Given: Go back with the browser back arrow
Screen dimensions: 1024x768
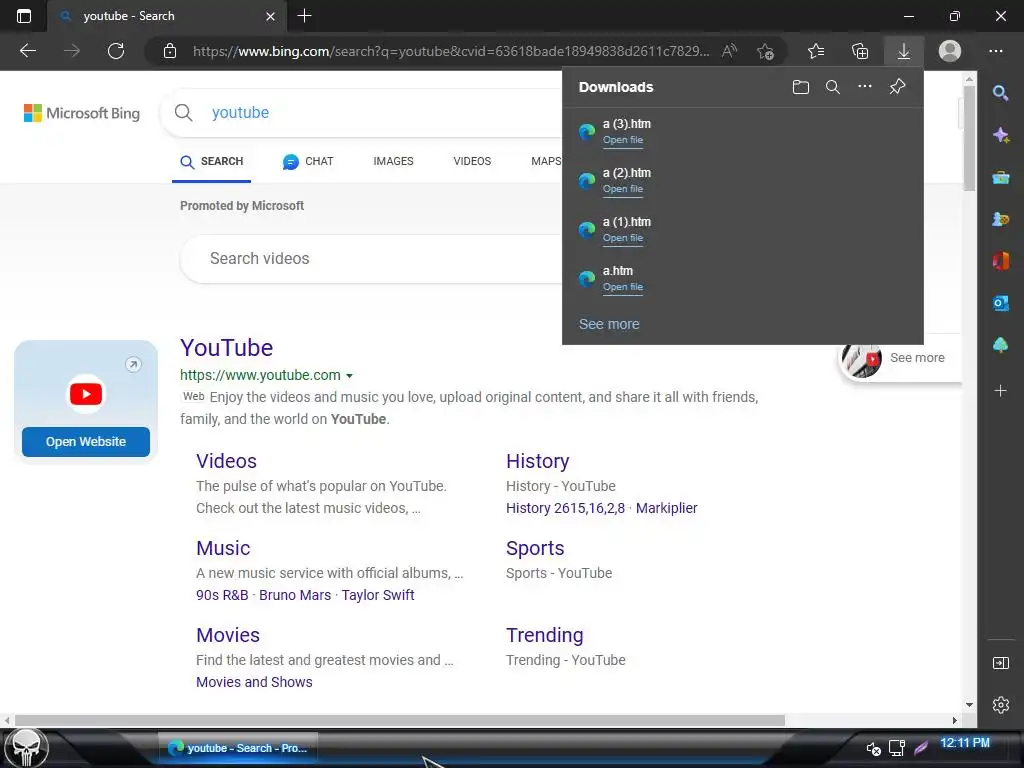Looking at the screenshot, I should (27, 51).
